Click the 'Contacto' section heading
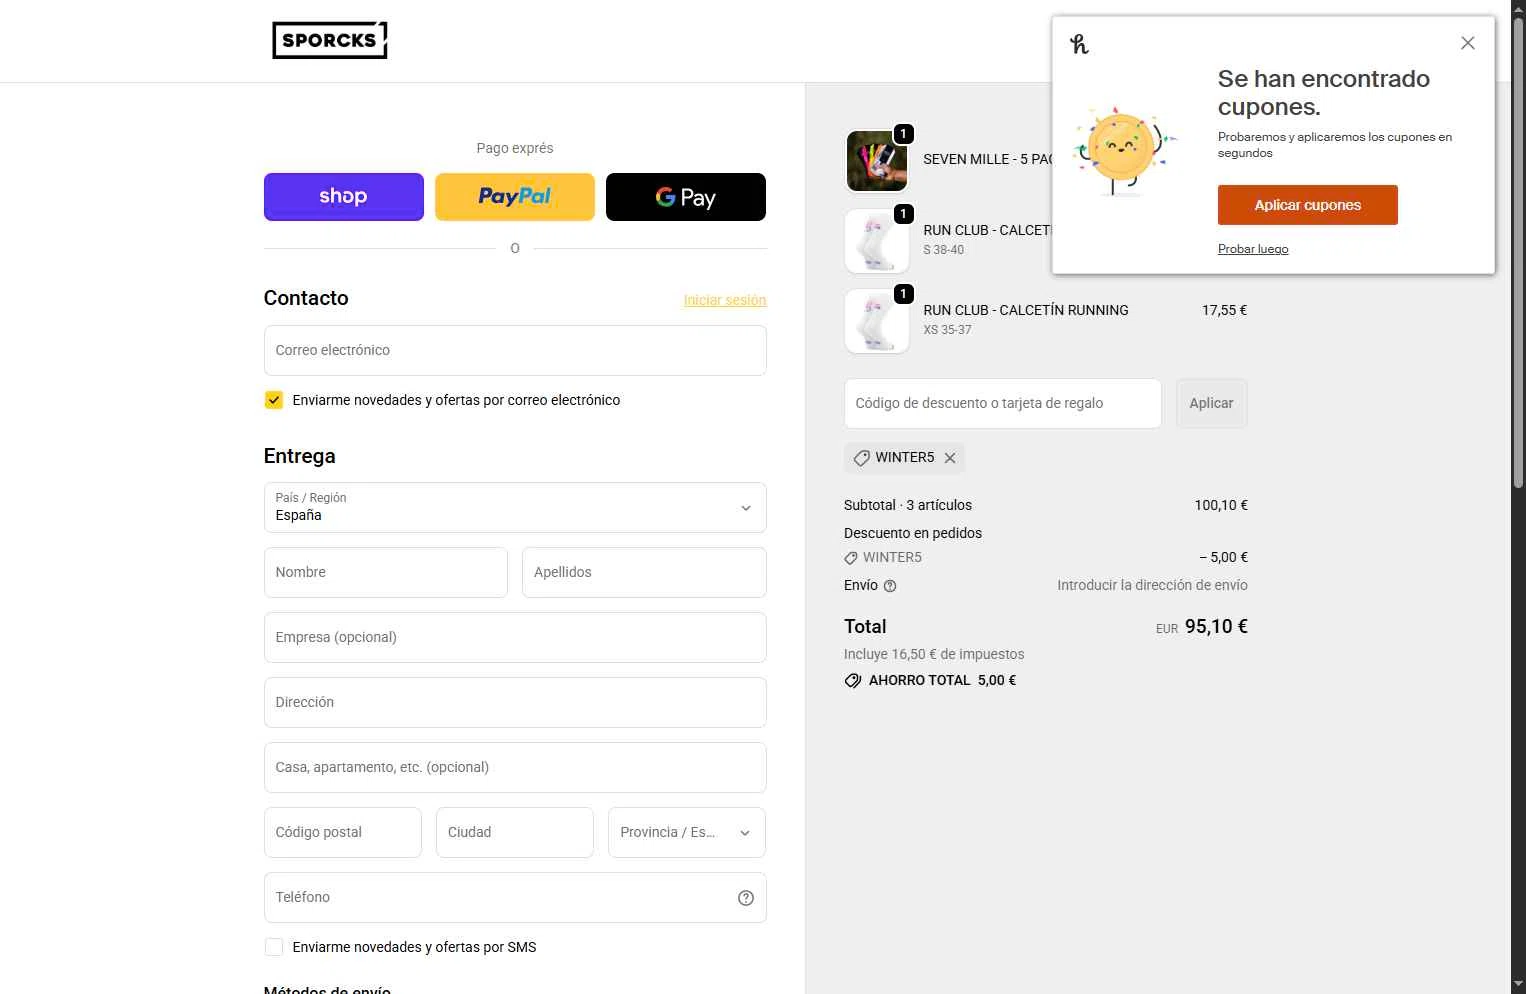Image resolution: width=1526 pixels, height=994 pixels. [x=306, y=298]
